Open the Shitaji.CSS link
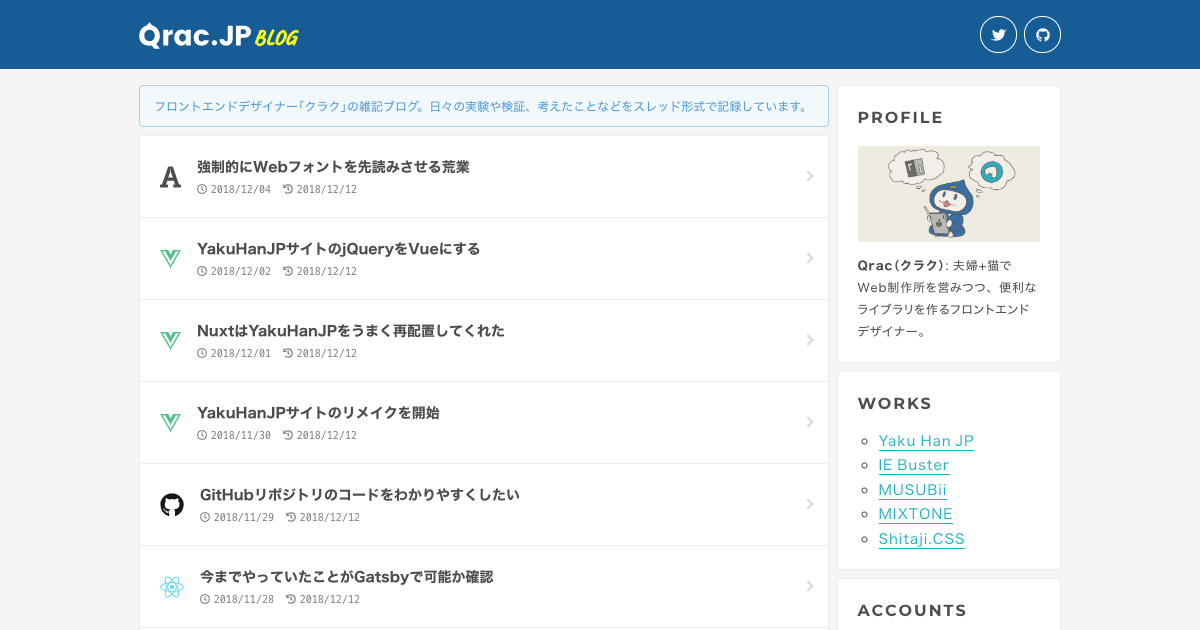 click(921, 539)
